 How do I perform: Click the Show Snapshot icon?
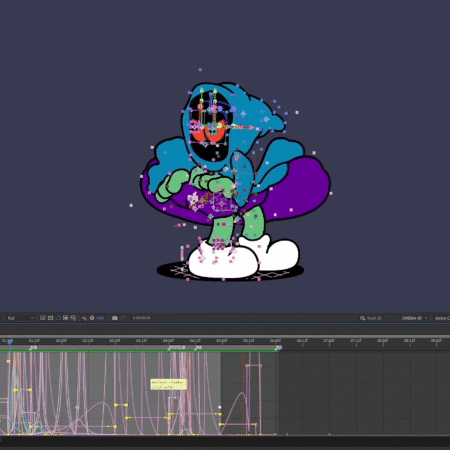[x=122, y=318]
